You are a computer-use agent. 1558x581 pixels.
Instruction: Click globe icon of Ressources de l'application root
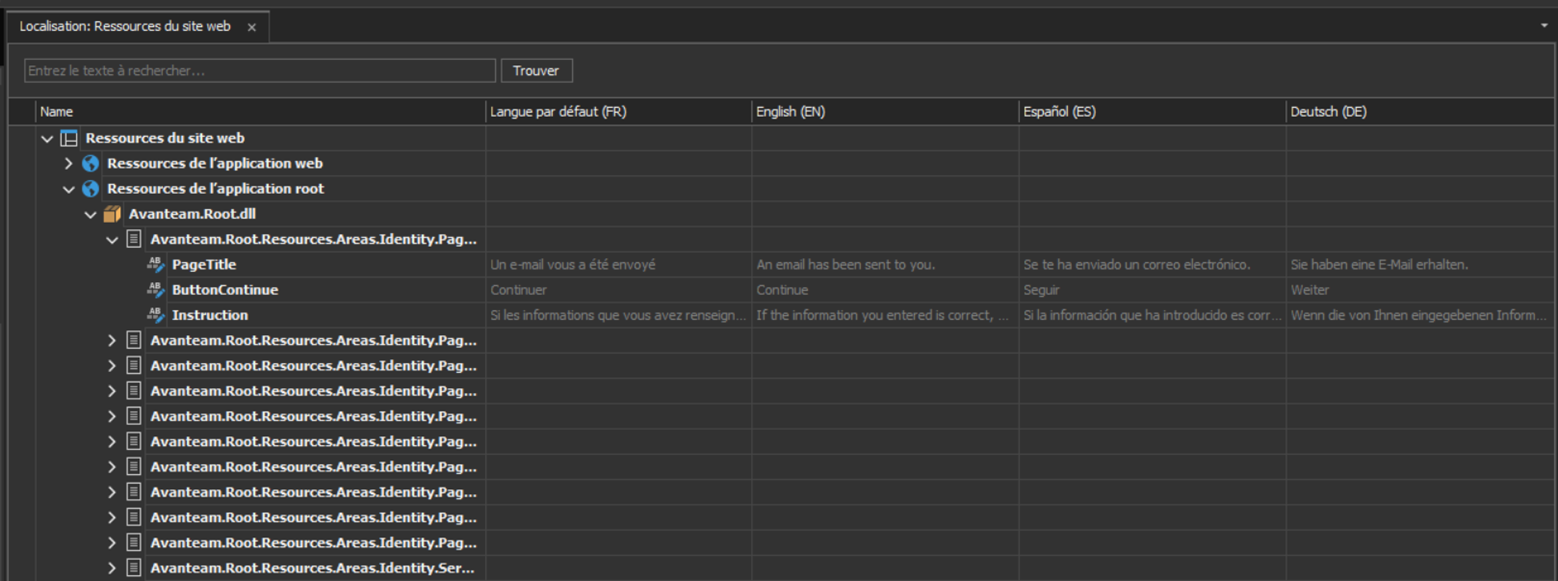[91, 189]
